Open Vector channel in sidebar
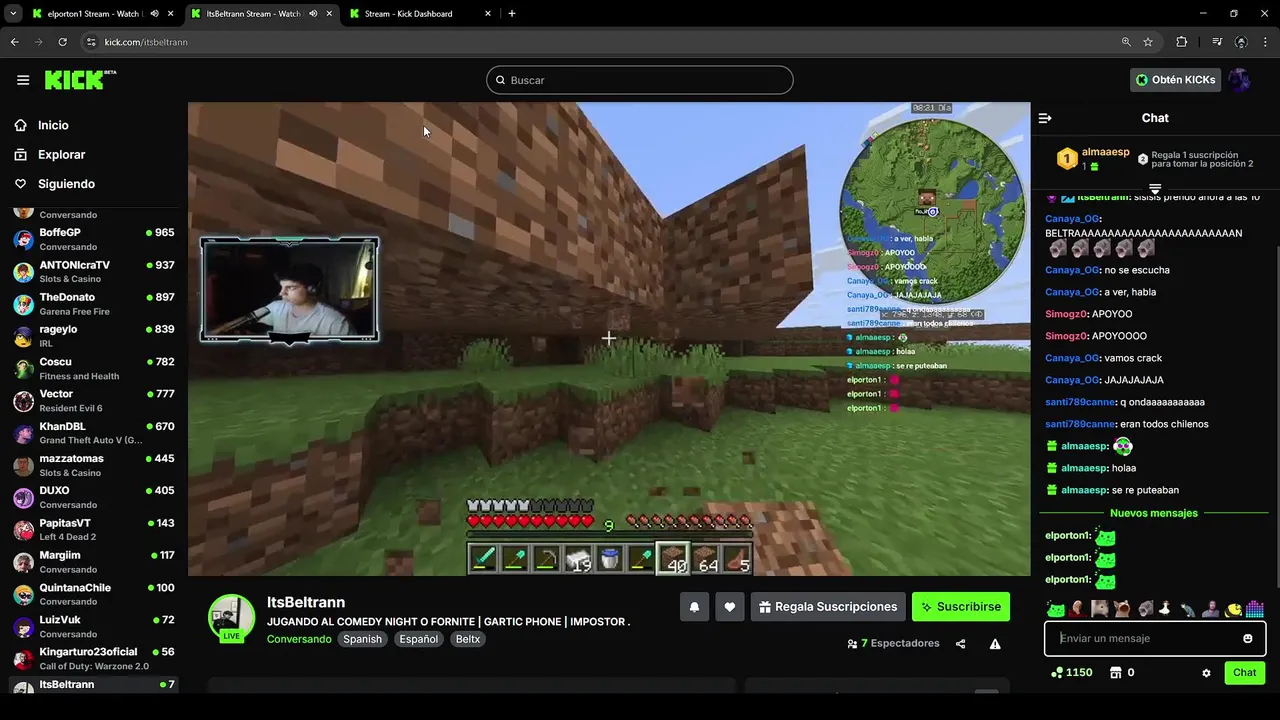1280x720 pixels. tap(94, 401)
